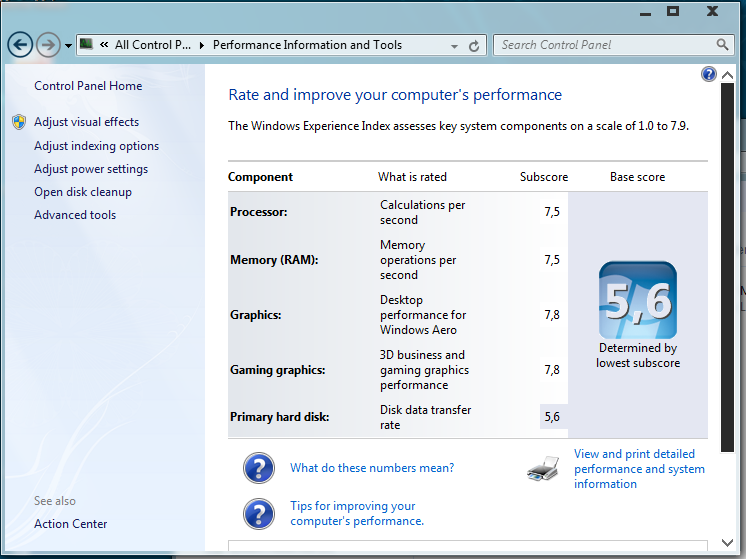Screen dimensions: 746x559
Task: Open Help with the blue question icon
Action: (708, 74)
